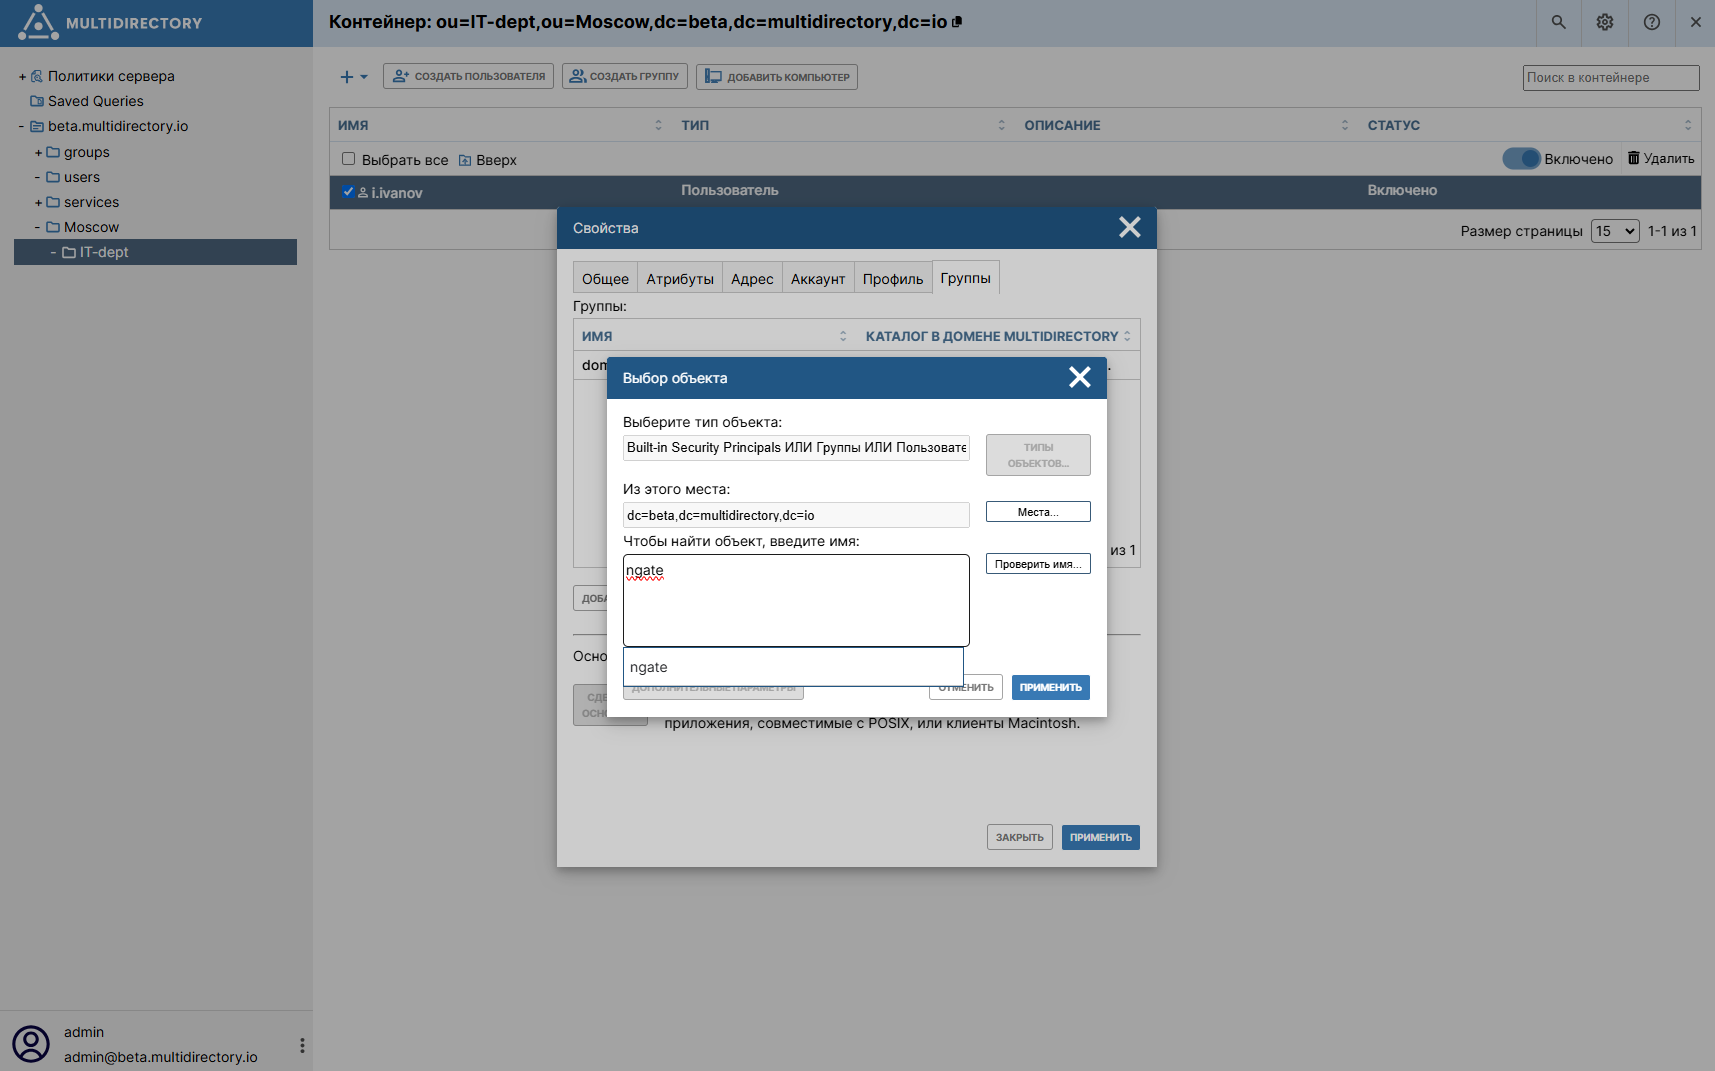Toggle the "Включено" switch off
Viewport: 1715px width, 1071px height.
click(1521, 159)
